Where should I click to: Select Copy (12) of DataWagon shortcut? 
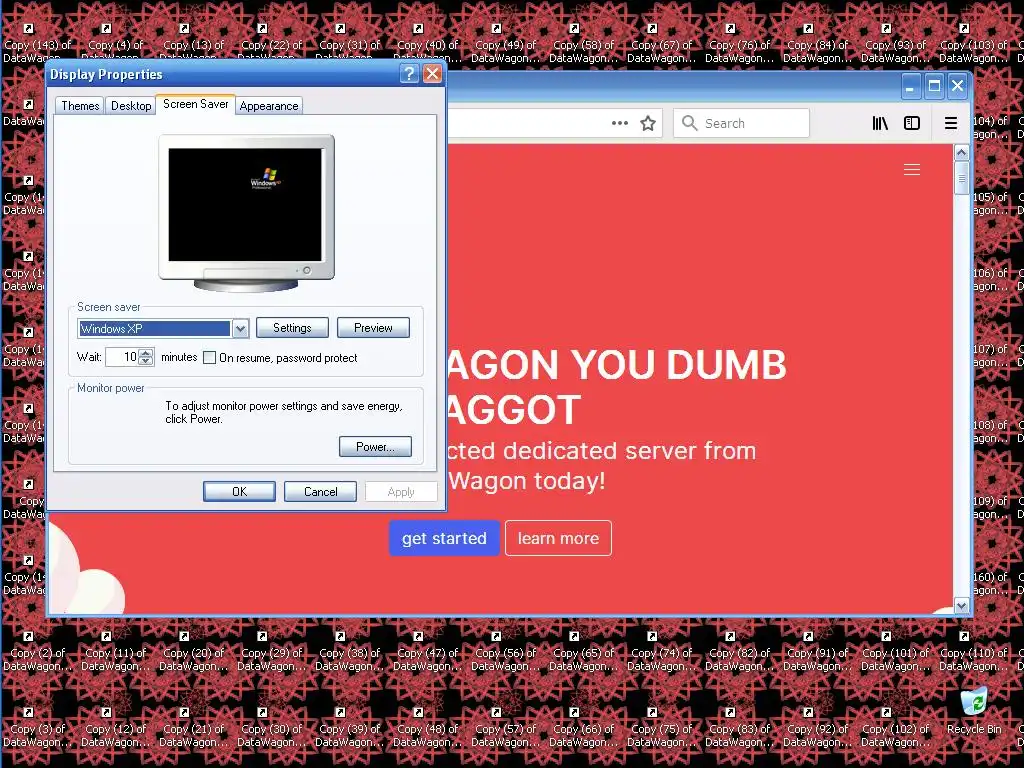[x=115, y=727]
